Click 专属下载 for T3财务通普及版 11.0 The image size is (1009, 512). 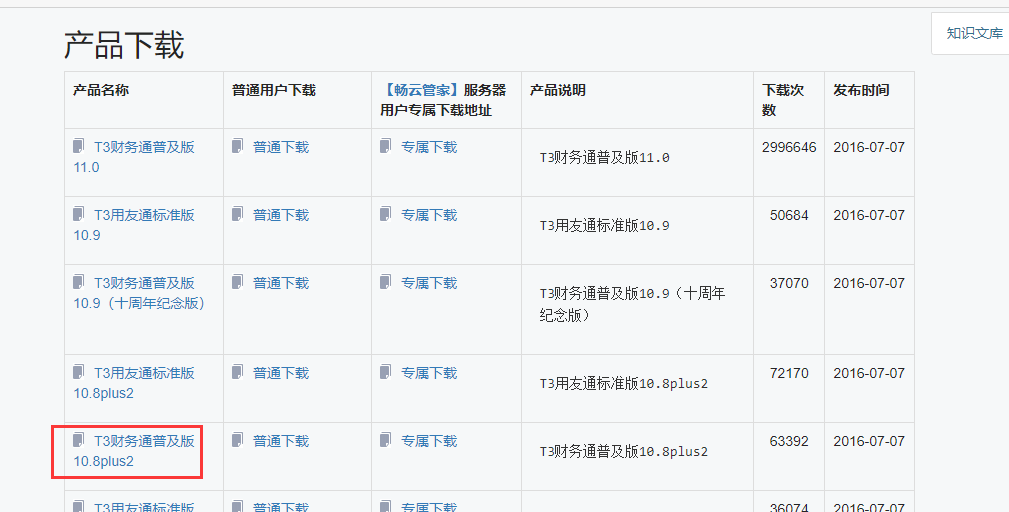tap(429, 147)
